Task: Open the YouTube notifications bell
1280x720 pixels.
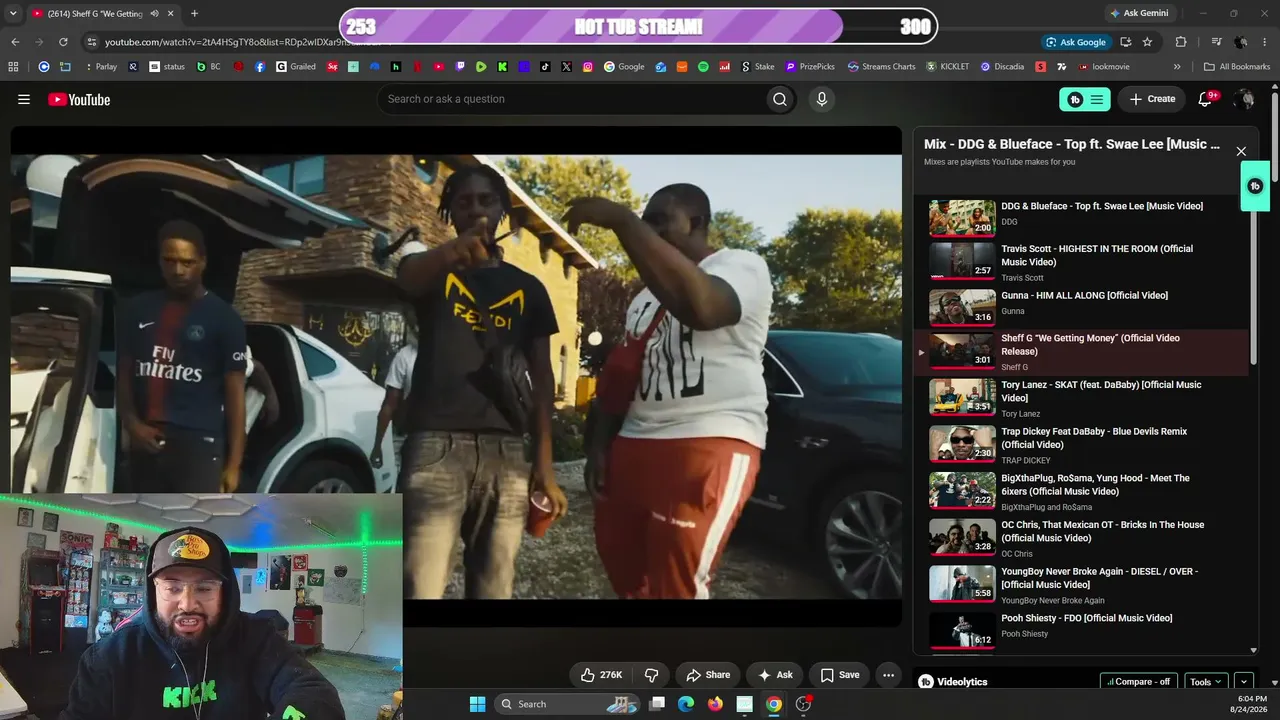Action: pos(1205,99)
